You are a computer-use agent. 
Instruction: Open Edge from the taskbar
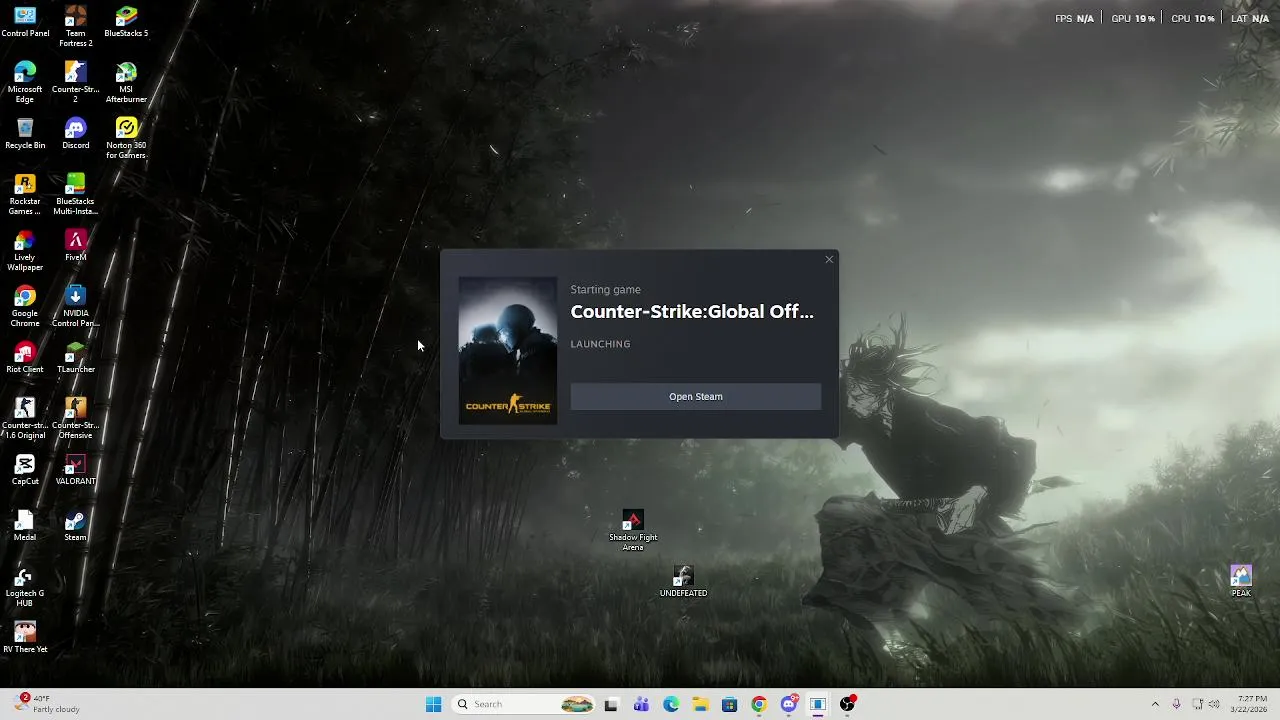click(671, 704)
